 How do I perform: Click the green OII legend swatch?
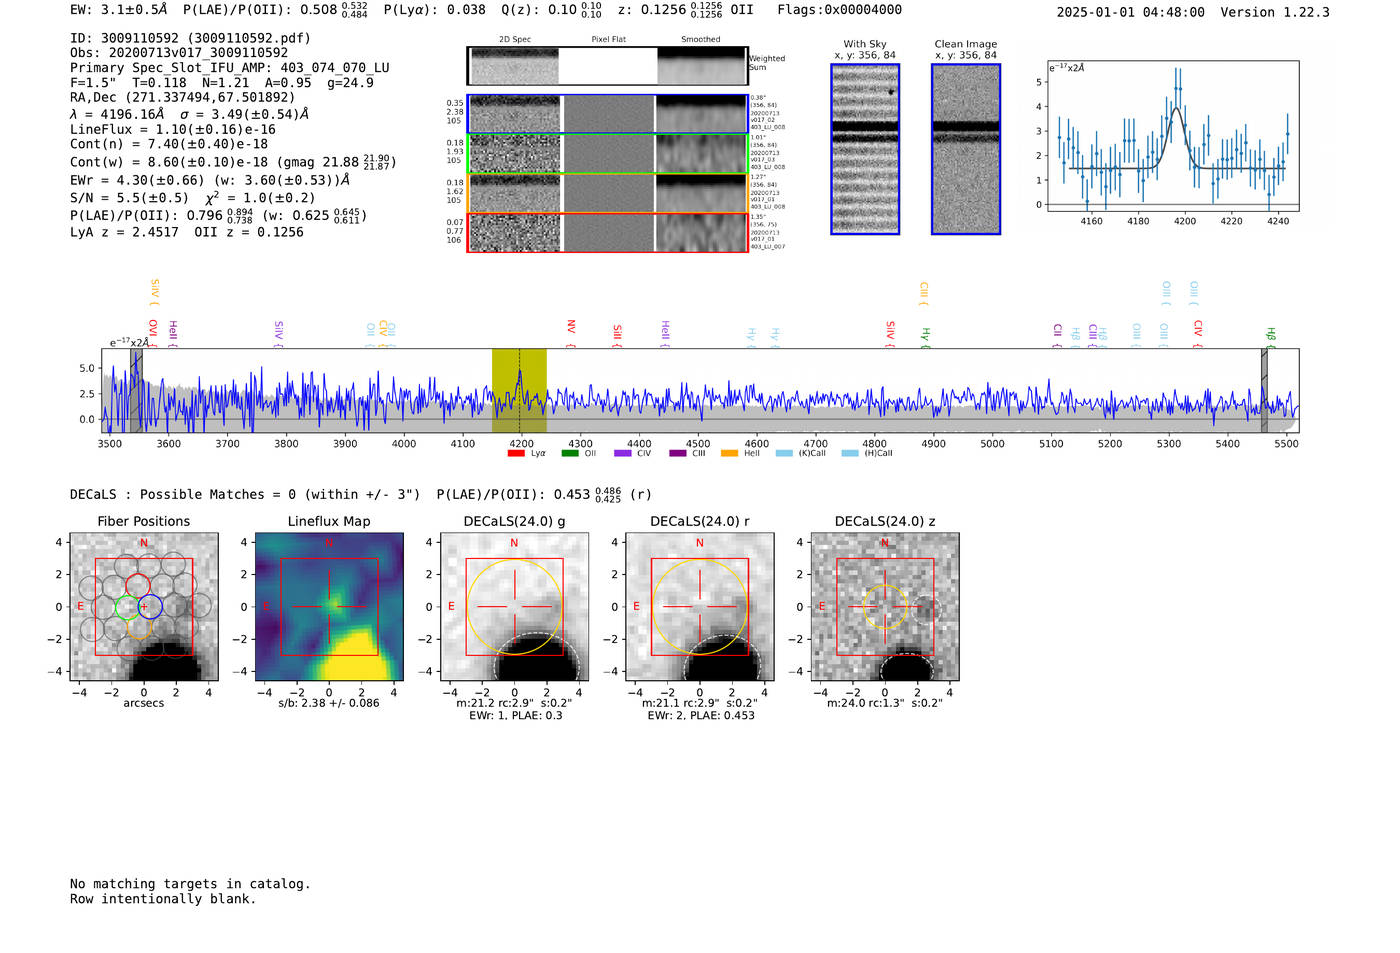click(570, 454)
